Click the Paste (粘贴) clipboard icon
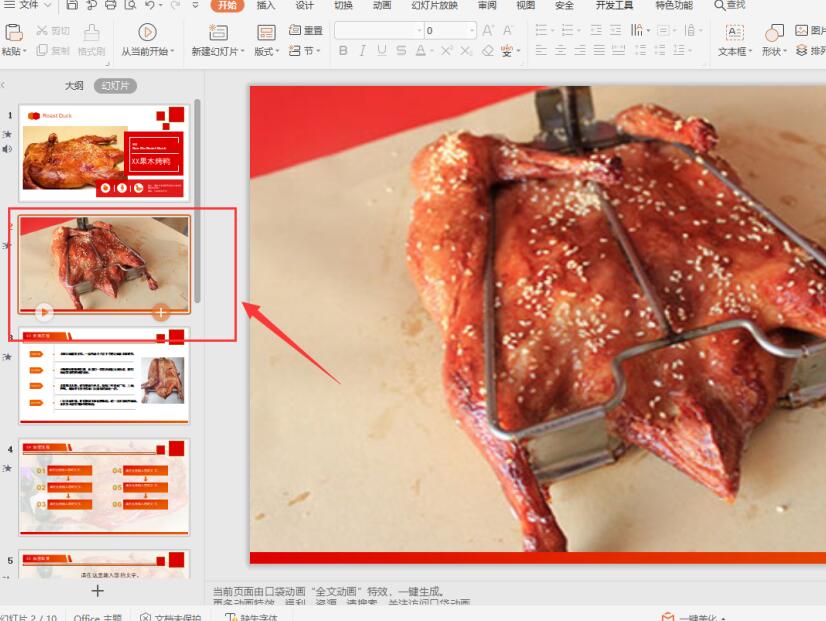Image resolution: width=826 pixels, height=621 pixels. pos(14,33)
